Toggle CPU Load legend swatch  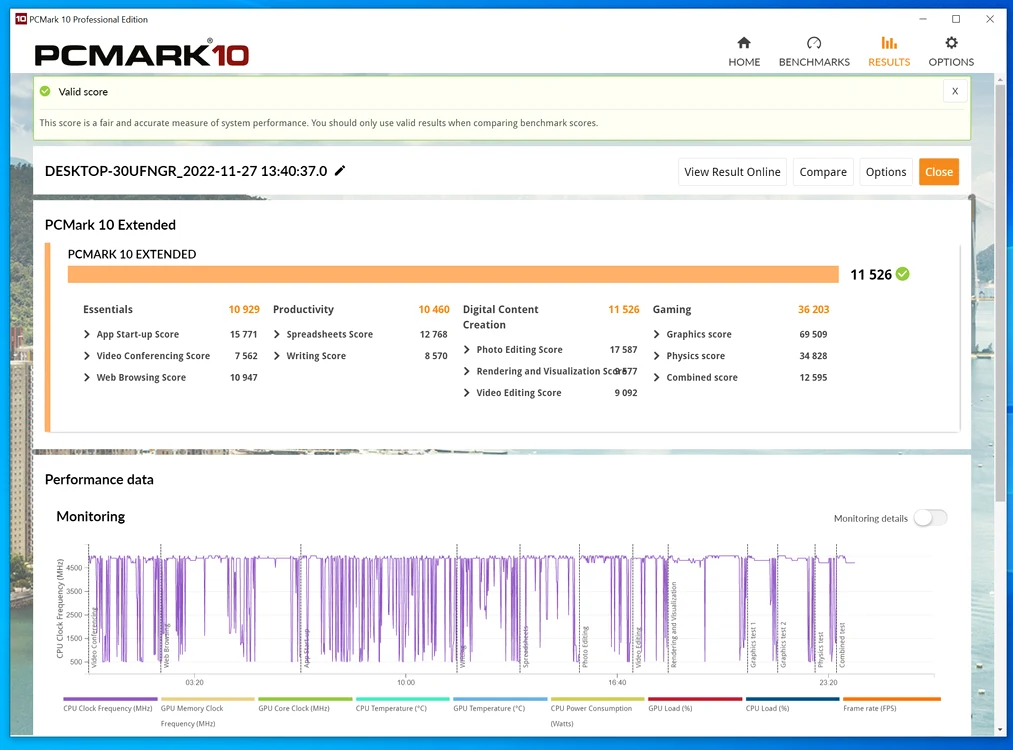pos(793,699)
